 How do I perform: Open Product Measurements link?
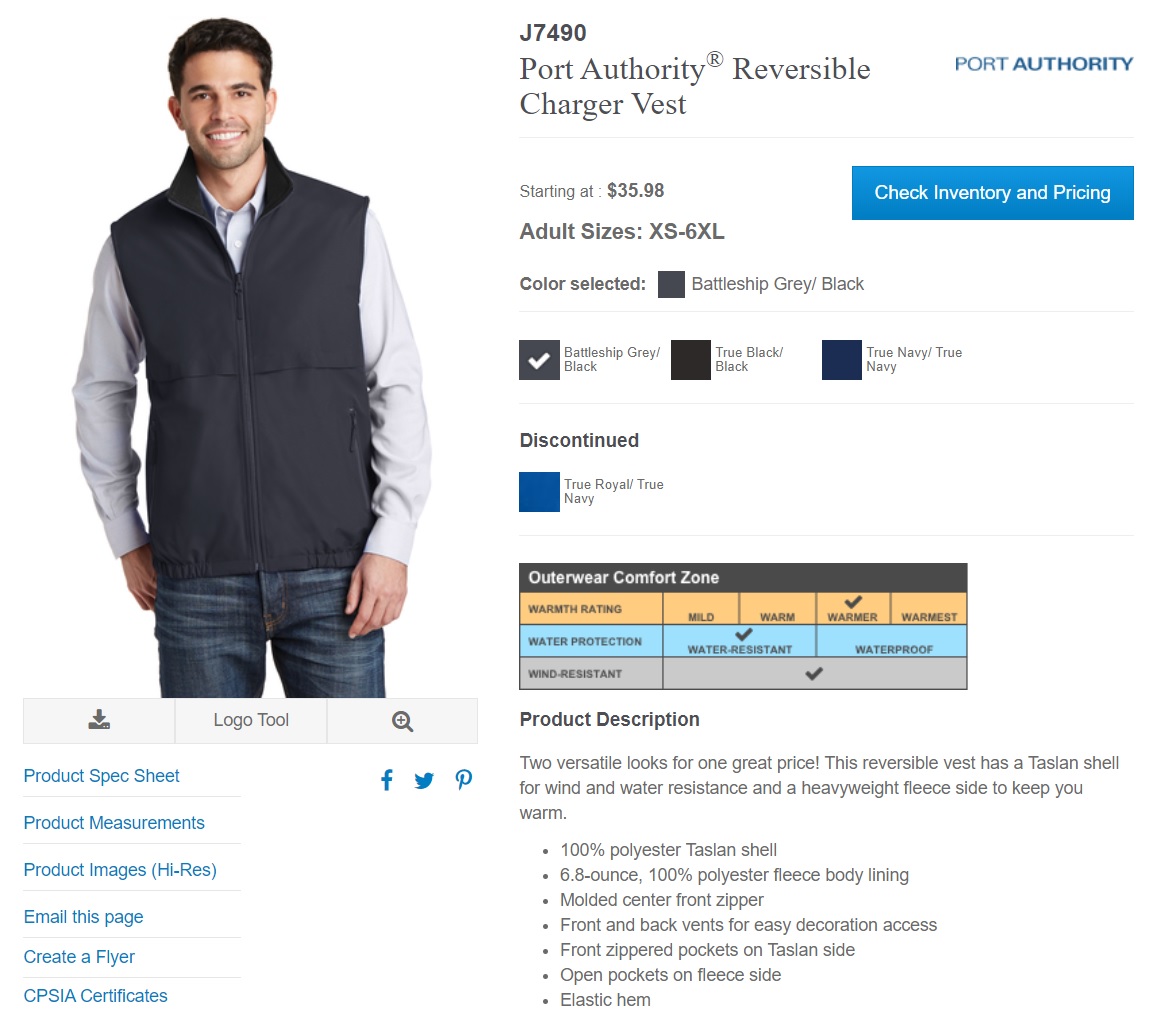[114, 823]
